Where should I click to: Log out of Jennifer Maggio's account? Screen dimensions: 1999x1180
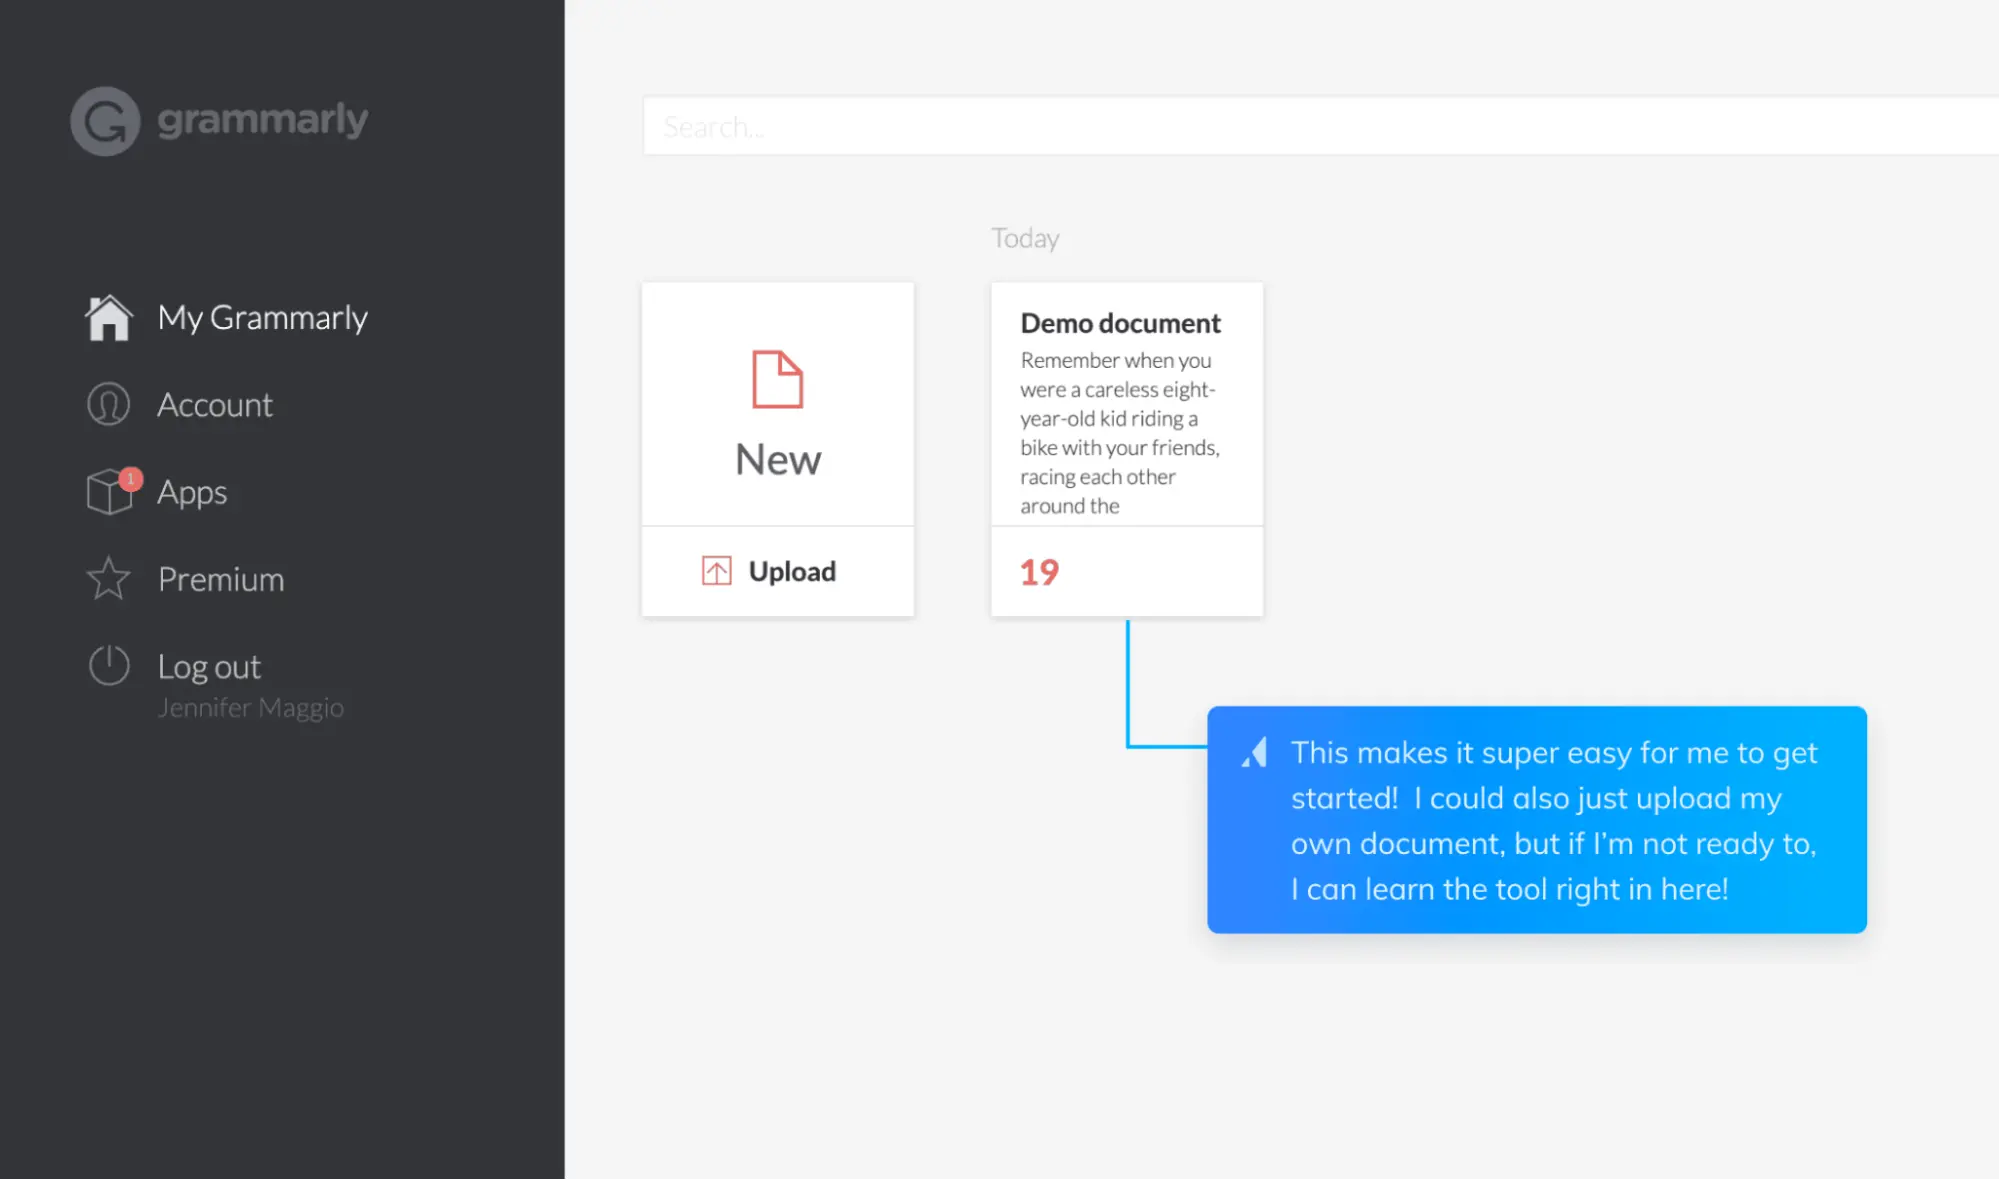tap(209, 666)
